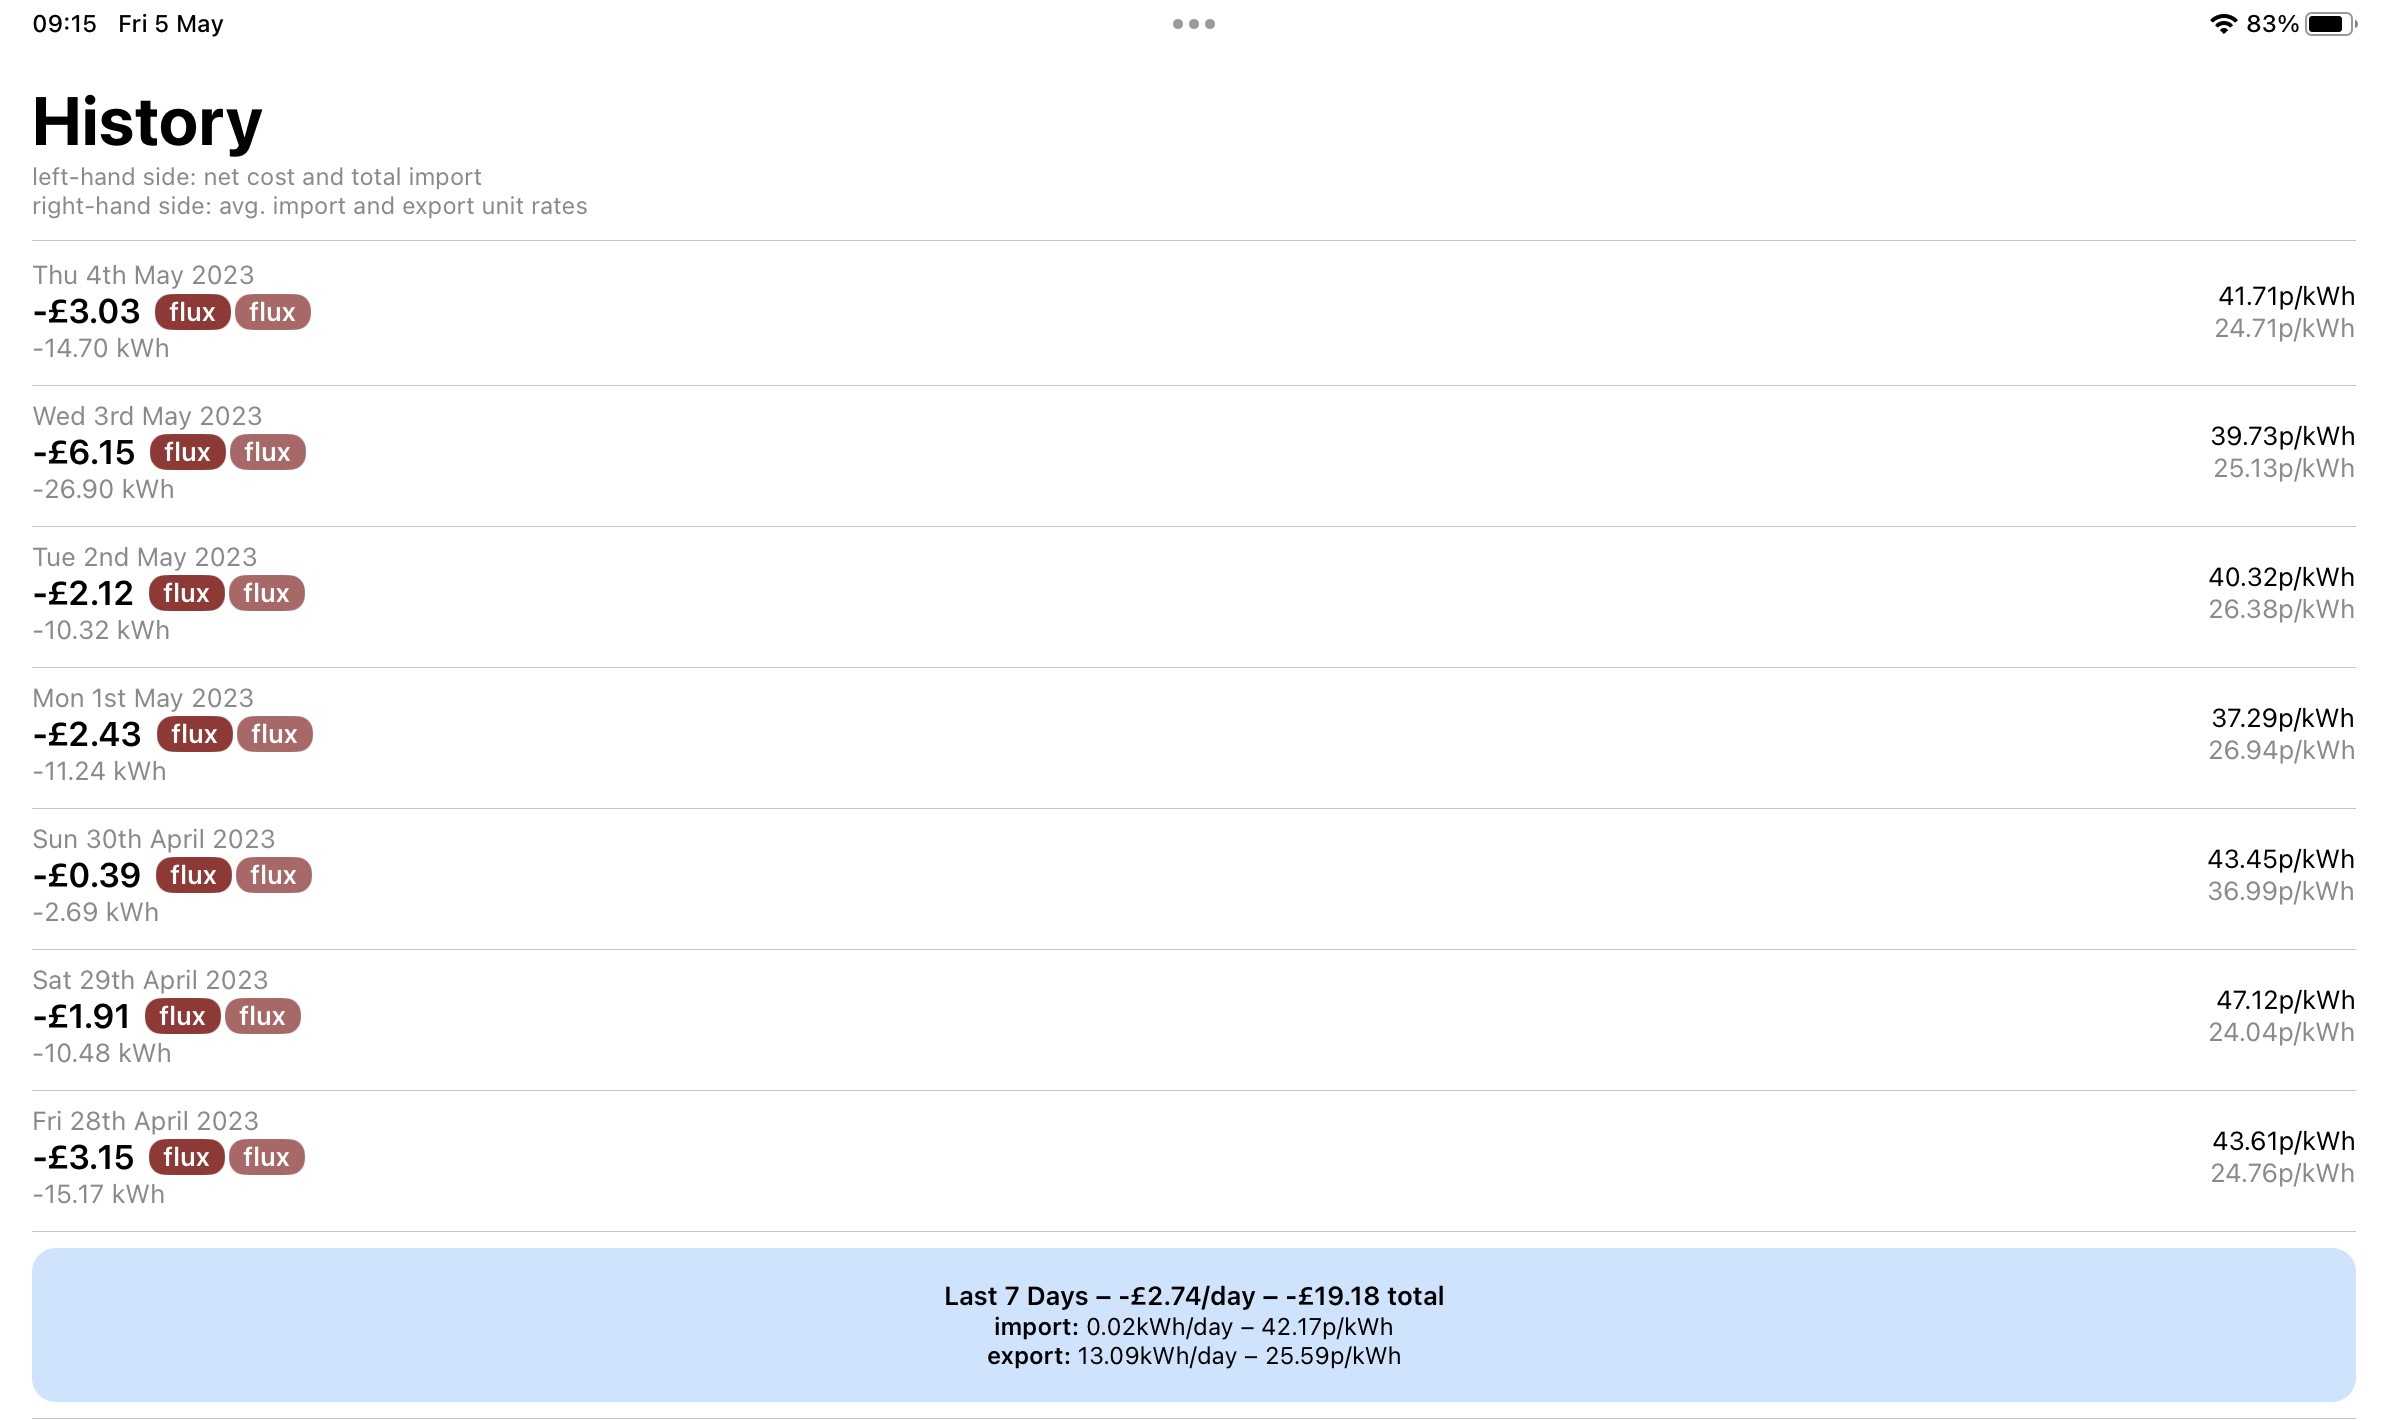Tap the Fri 5 May status bar date

(x=171, y=24)
